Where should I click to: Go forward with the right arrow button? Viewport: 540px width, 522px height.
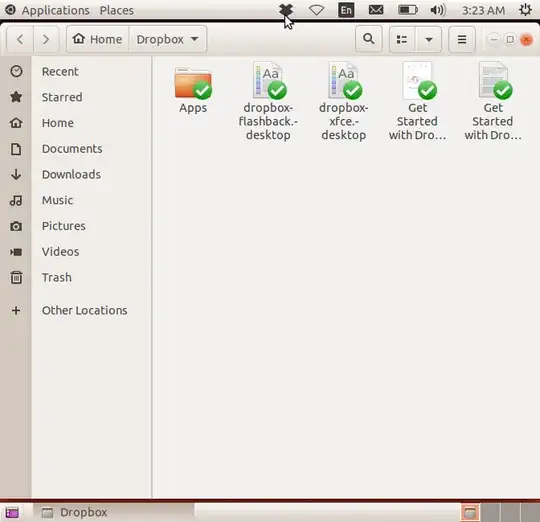46,39
